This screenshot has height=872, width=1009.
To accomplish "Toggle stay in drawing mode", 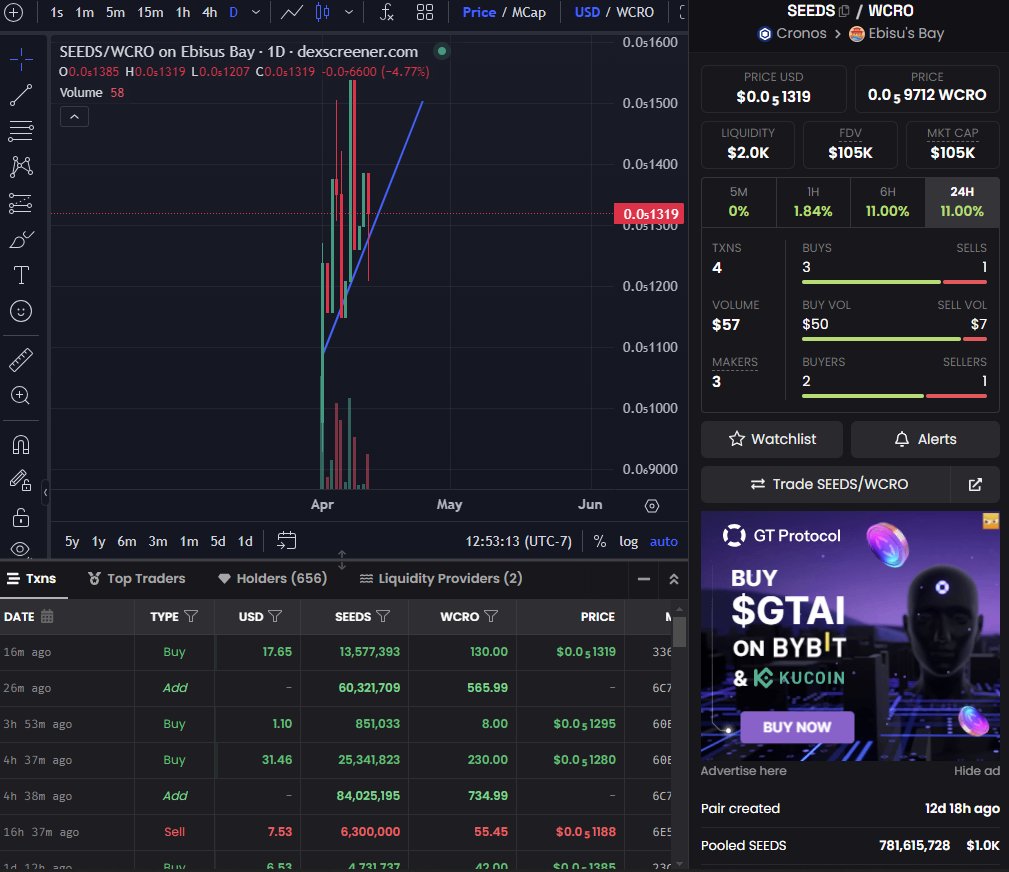I will pos(21,480).
